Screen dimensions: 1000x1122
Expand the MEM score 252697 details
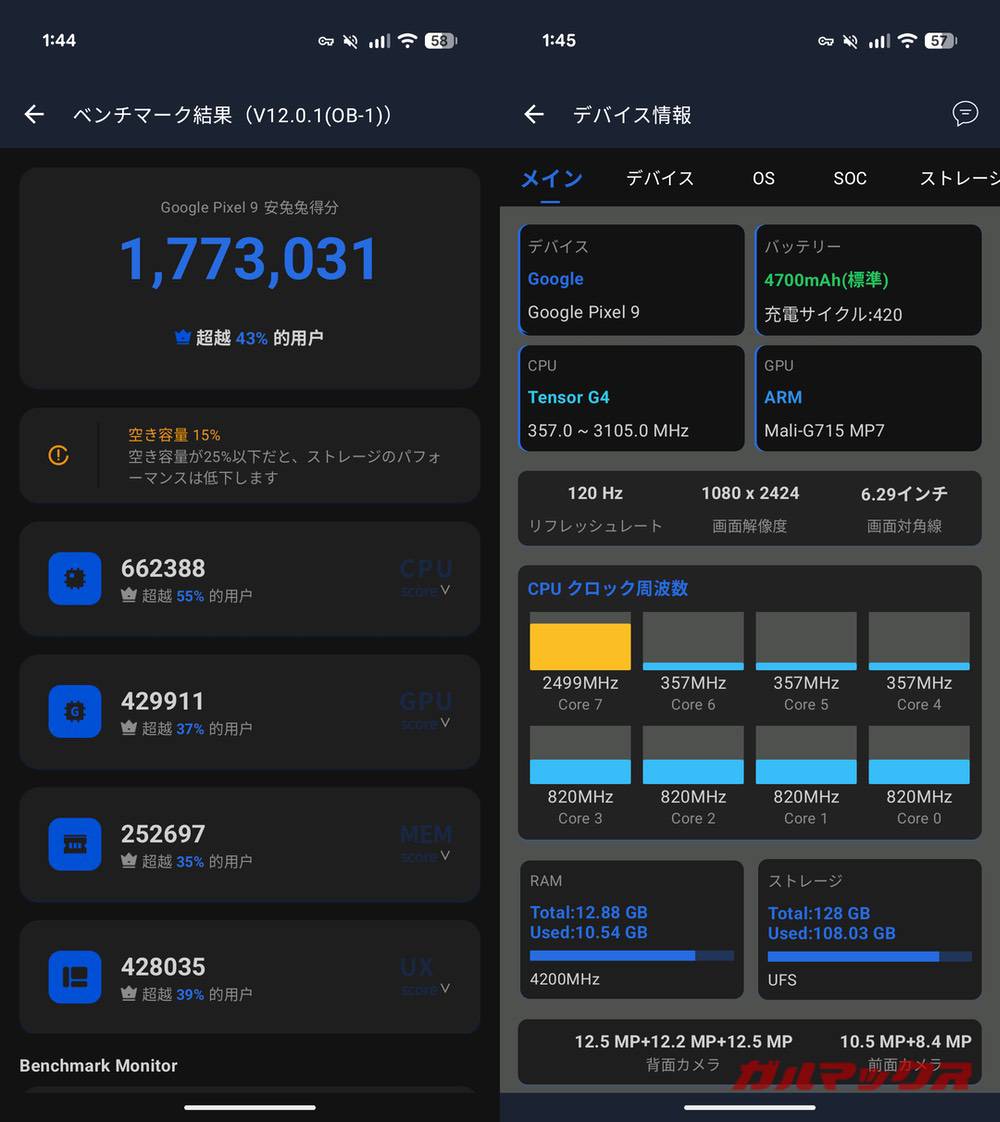[x=445, y=855]
